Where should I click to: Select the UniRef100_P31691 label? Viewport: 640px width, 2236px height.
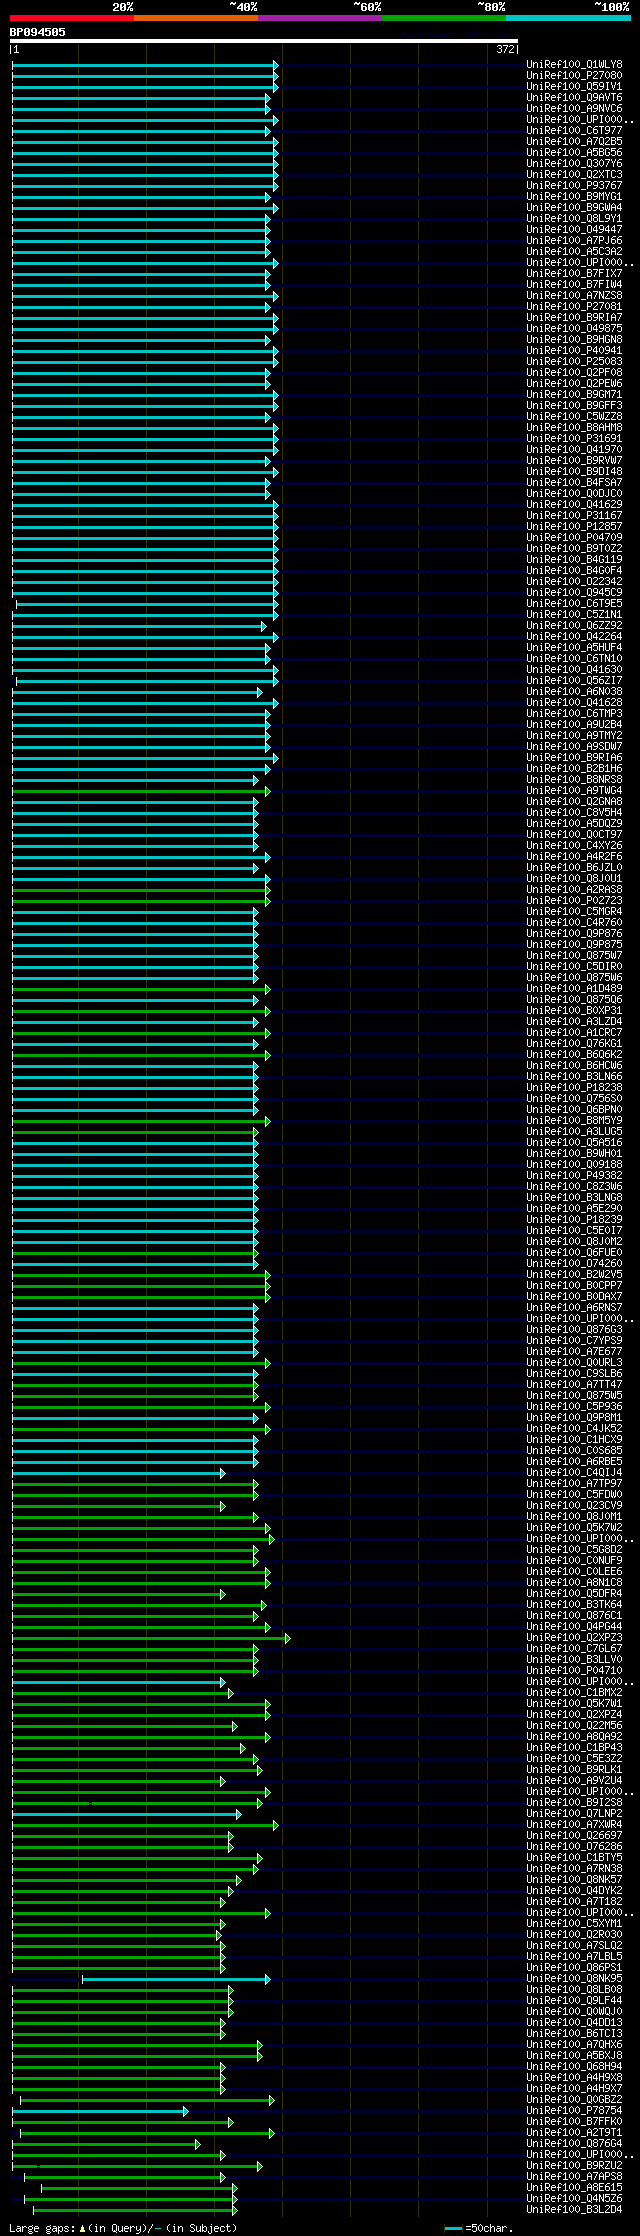(x=574, y=439)
